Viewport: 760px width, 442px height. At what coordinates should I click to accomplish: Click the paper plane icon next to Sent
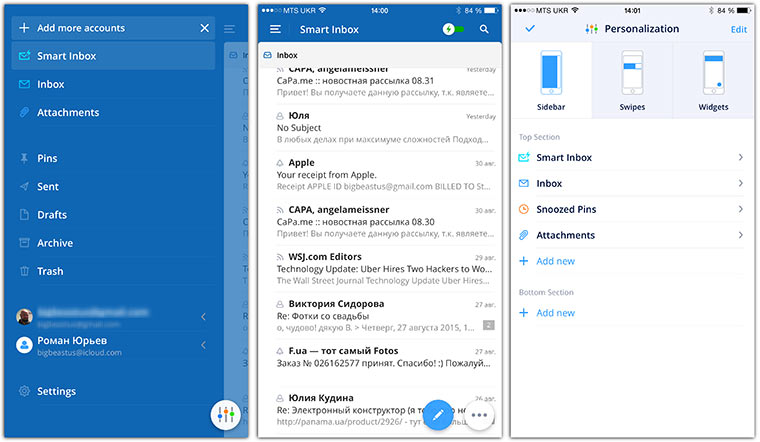tap(24, 186)
